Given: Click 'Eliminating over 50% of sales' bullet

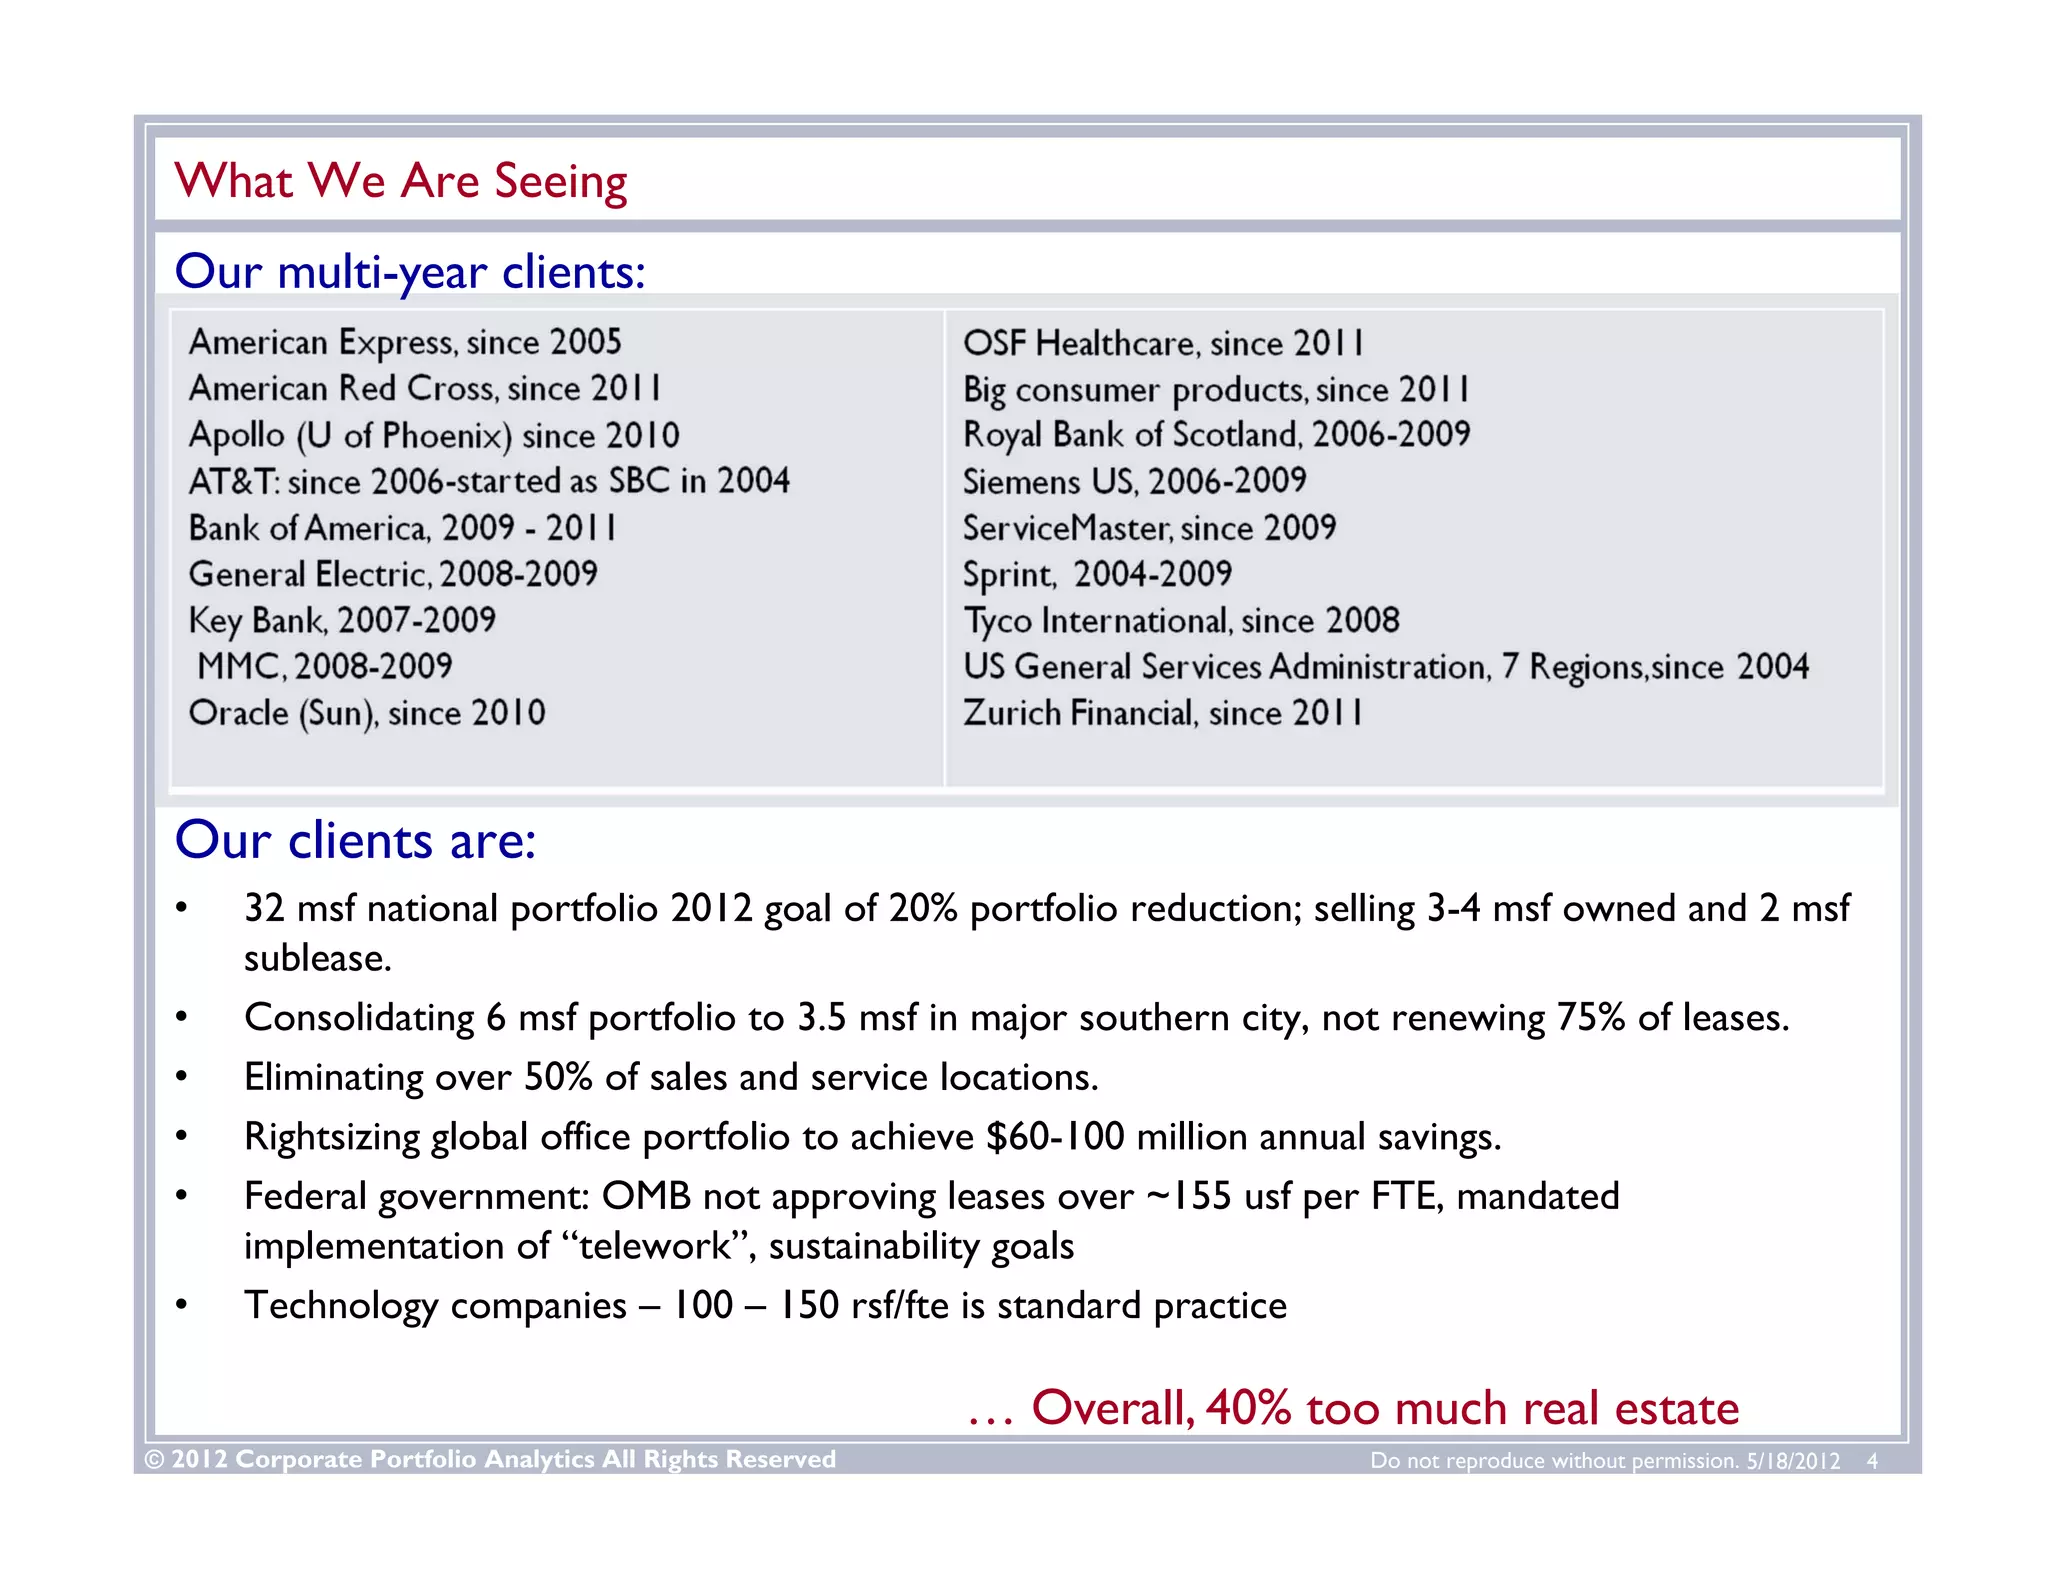Looking at the screenshot, I should coord(671,1077).
